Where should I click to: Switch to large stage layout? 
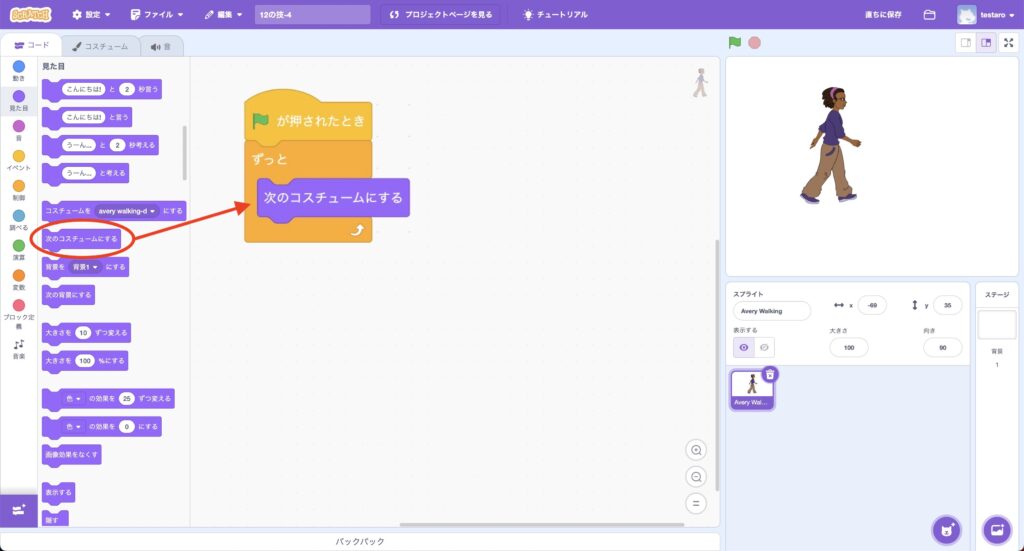(x=986, y=43)
